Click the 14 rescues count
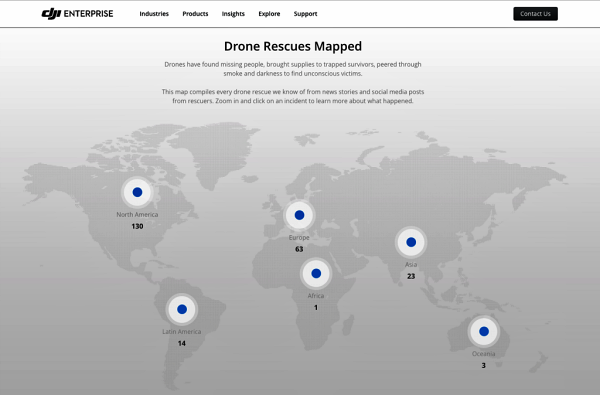The image size is (600, 395). click(182, 343)
